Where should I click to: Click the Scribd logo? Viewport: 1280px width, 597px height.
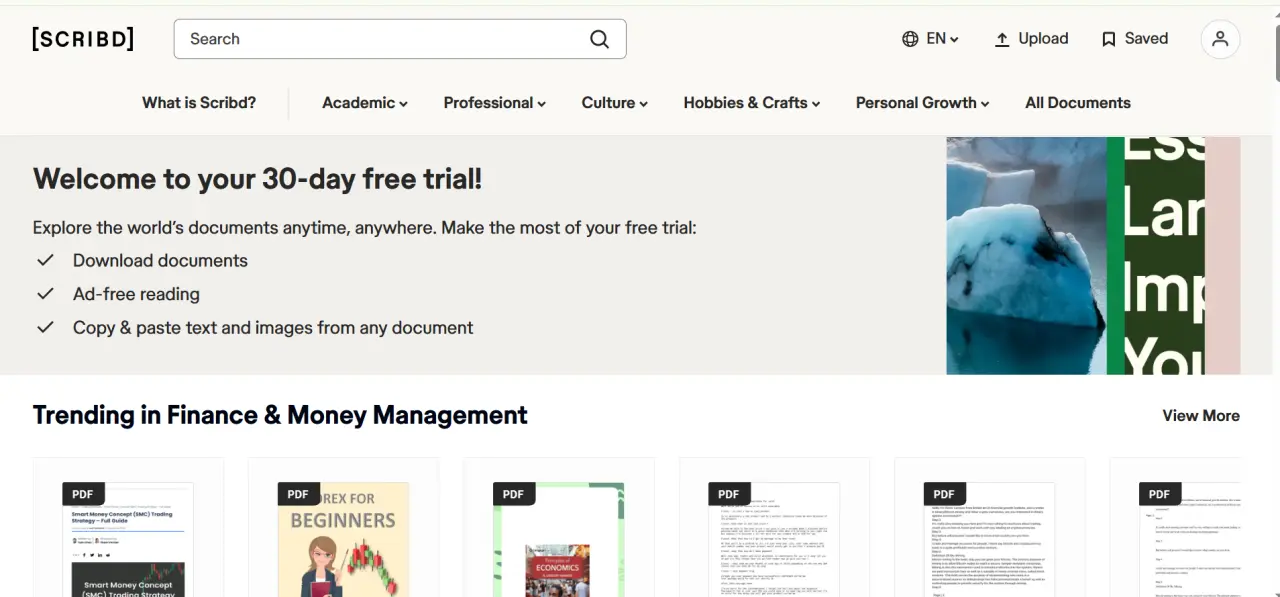coord(83,39)
